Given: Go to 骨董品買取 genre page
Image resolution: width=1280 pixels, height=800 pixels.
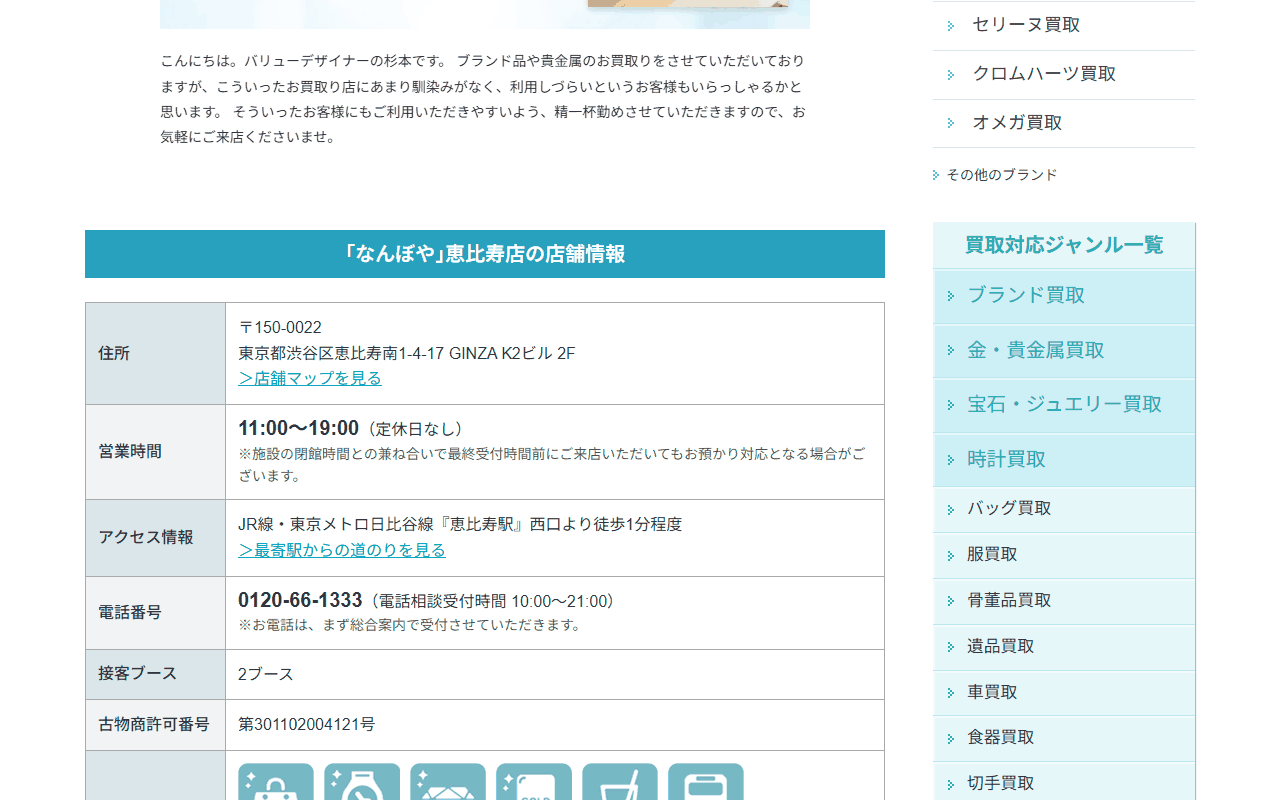Looking at the screenshot, I should point(1064,601).
